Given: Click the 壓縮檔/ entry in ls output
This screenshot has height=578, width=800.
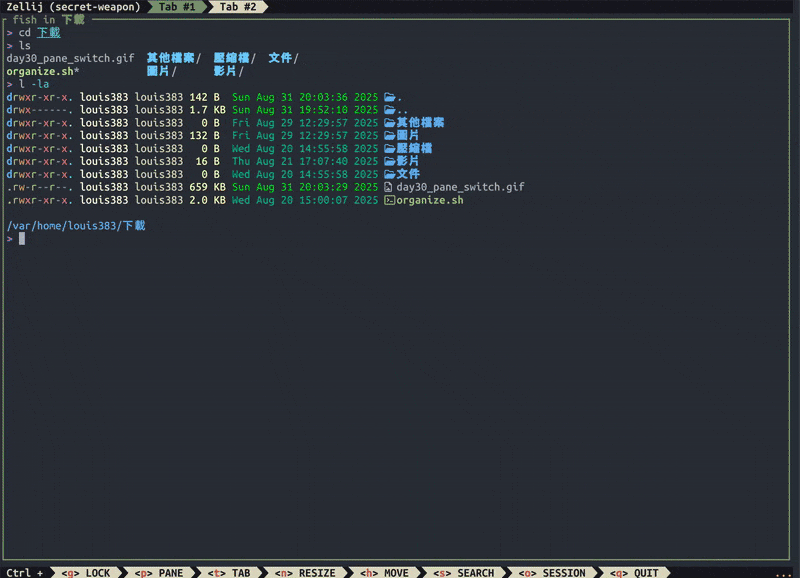Looking at the screenshot, I should pos(234,58).
